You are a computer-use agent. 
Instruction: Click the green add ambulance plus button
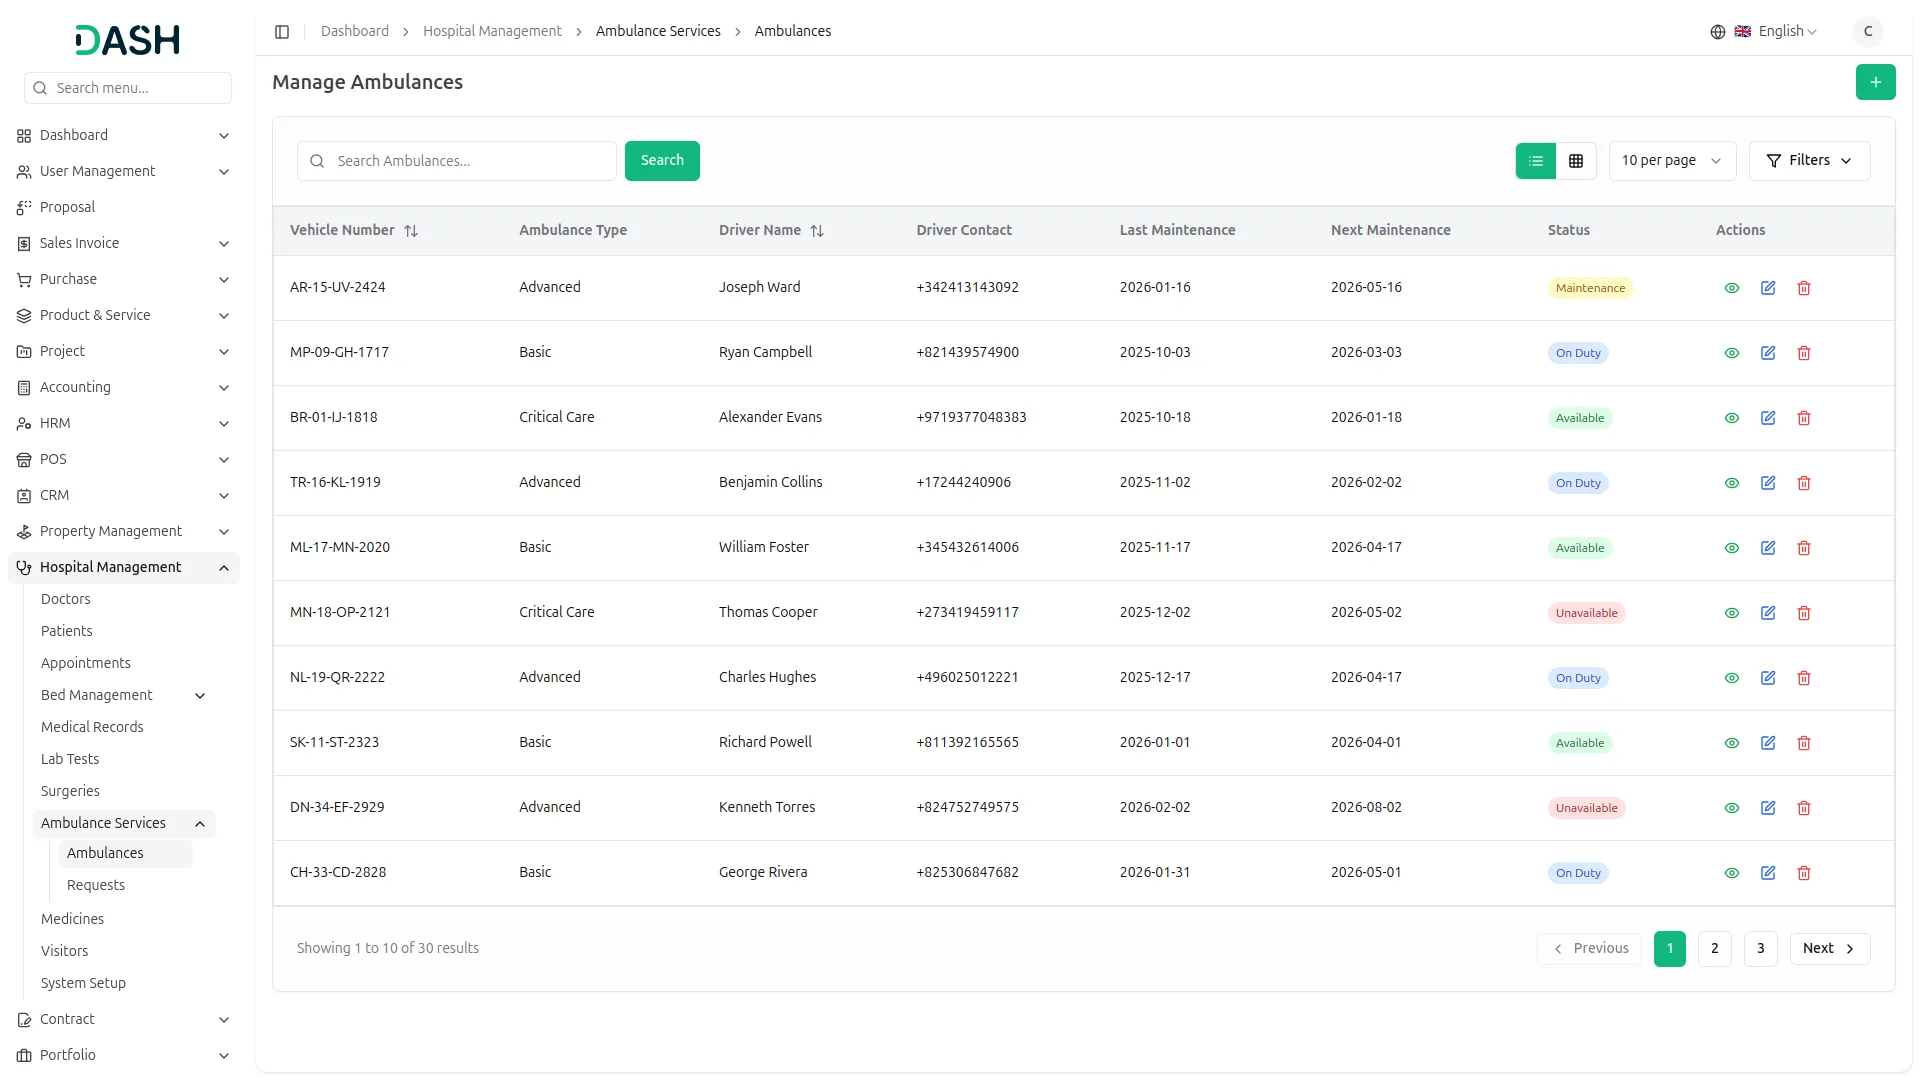coord(1875,82)
